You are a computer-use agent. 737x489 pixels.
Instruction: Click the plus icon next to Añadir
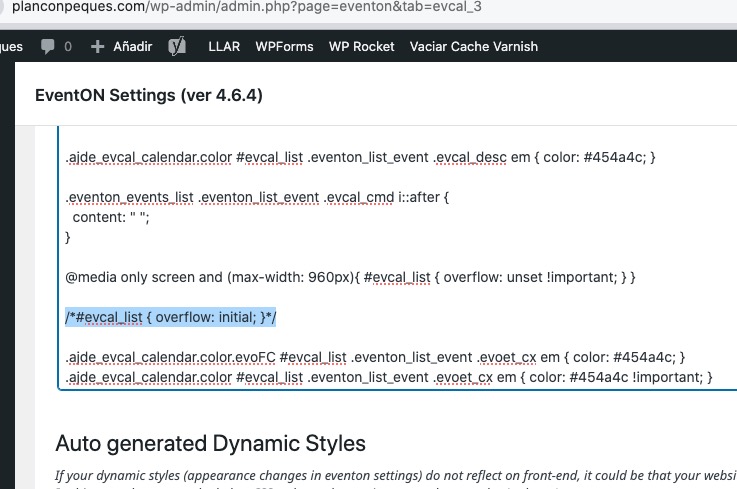pos(97,47)
